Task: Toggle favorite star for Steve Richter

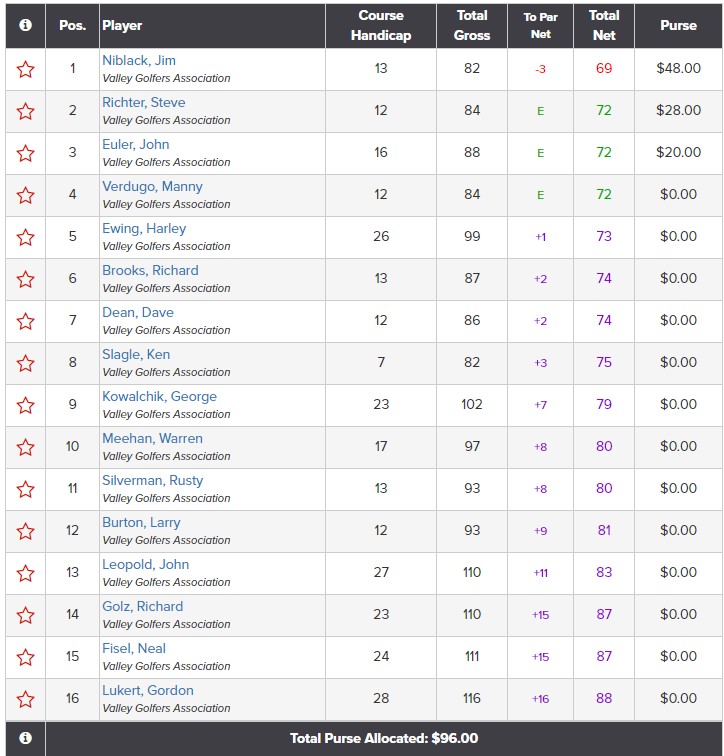Action: 25,111
